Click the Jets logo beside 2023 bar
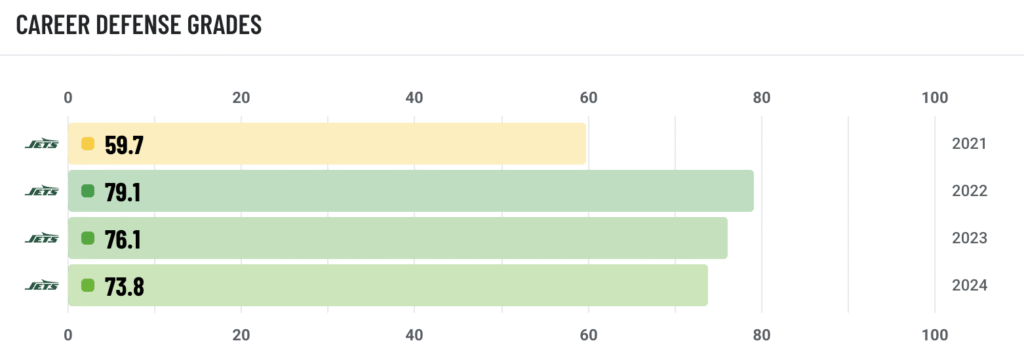 click(41, 238)
